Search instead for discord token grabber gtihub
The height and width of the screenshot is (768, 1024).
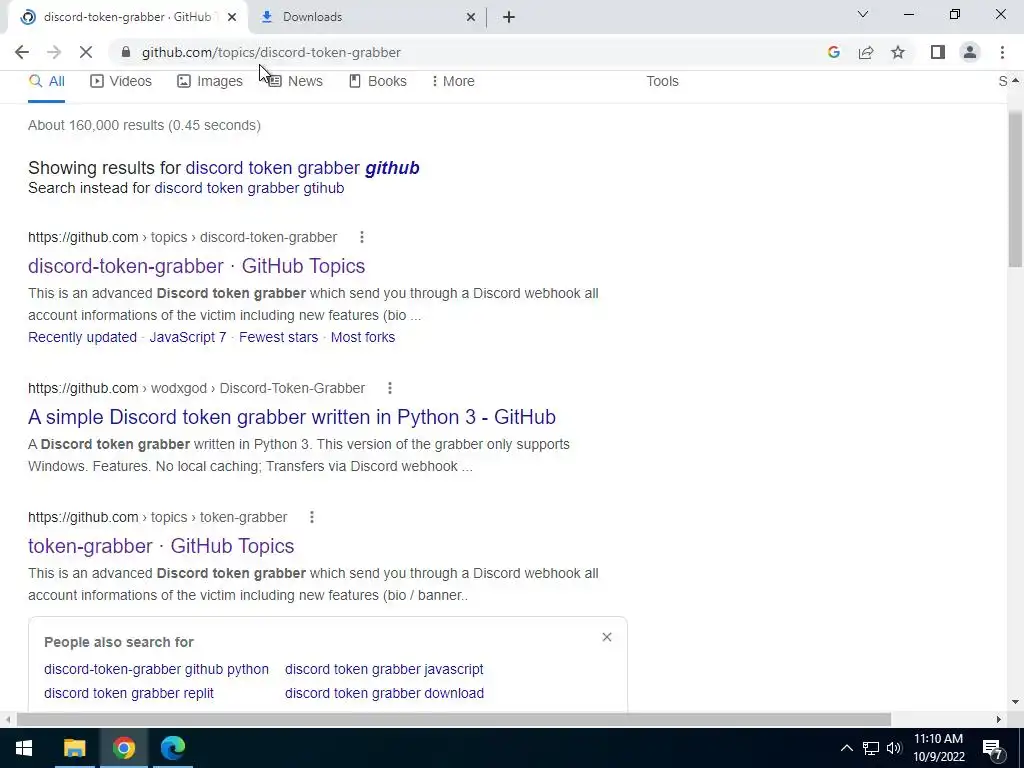pos(249,188)
